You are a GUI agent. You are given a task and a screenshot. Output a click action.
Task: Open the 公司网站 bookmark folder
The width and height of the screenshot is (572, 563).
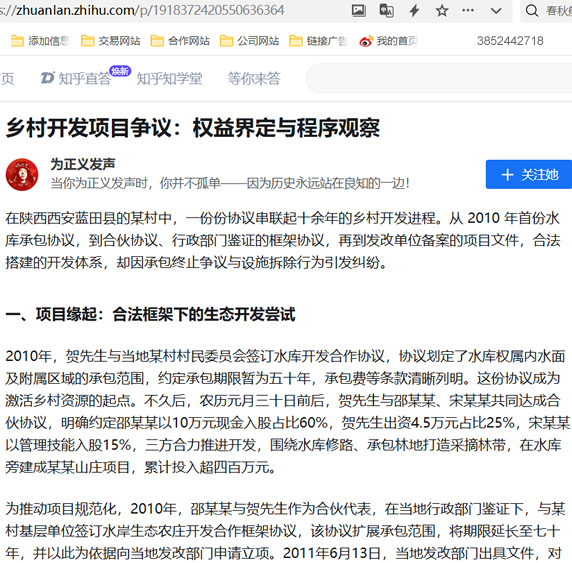coord(250,41)
